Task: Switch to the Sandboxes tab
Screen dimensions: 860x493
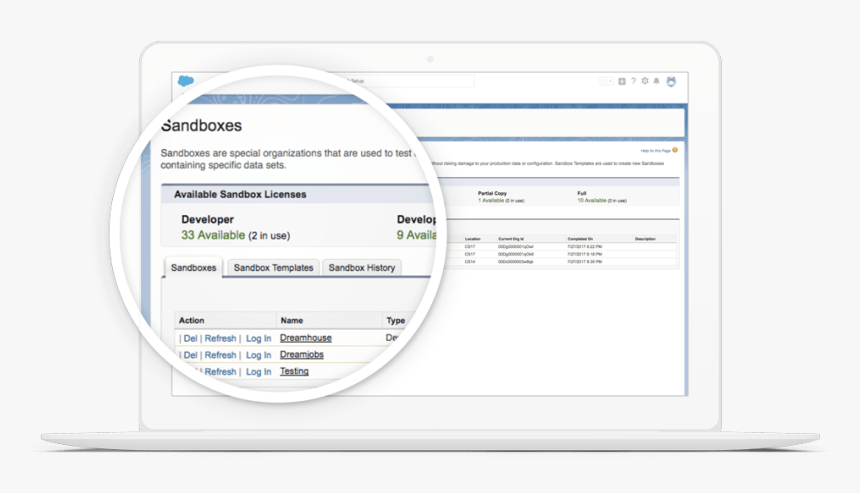Action: pos(193,268)
